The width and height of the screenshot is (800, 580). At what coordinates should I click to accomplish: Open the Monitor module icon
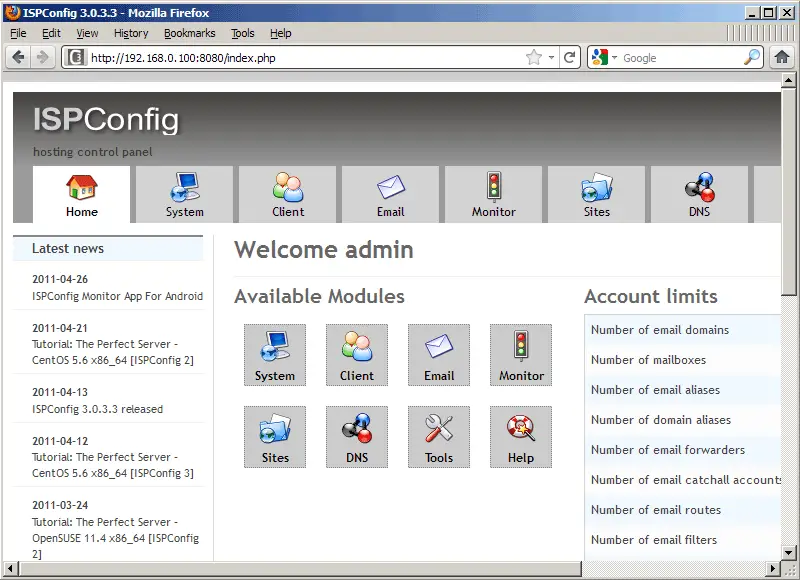coord(521,355)
